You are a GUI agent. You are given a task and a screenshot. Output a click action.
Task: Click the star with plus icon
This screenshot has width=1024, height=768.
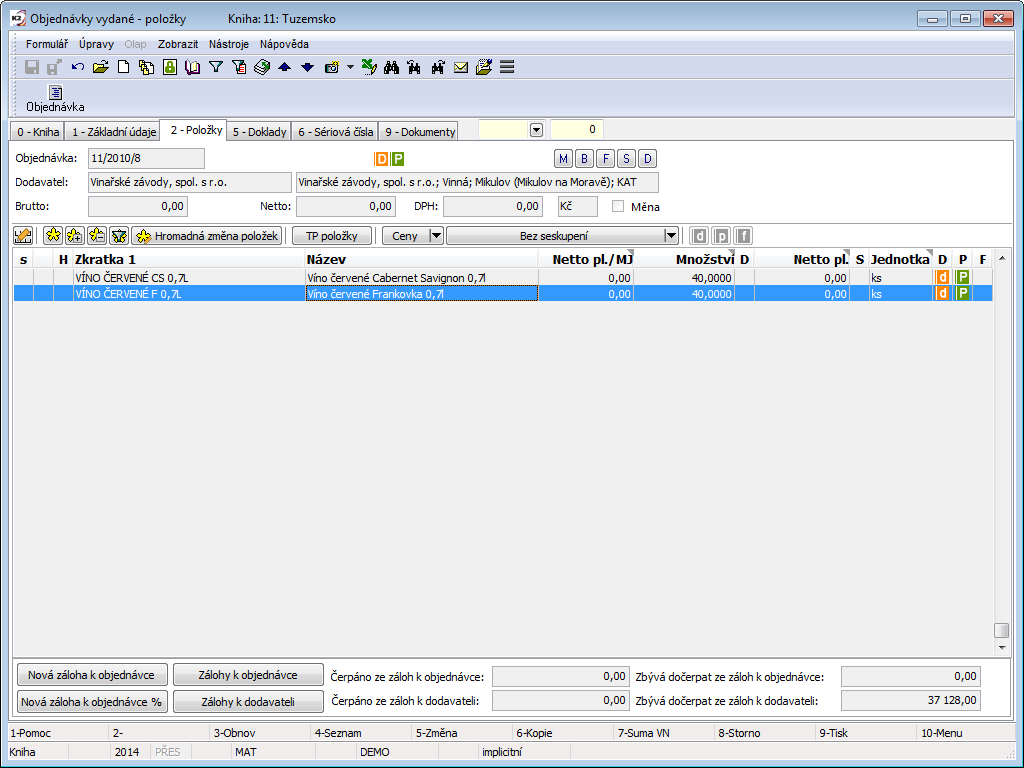click(x=74, y=236)
